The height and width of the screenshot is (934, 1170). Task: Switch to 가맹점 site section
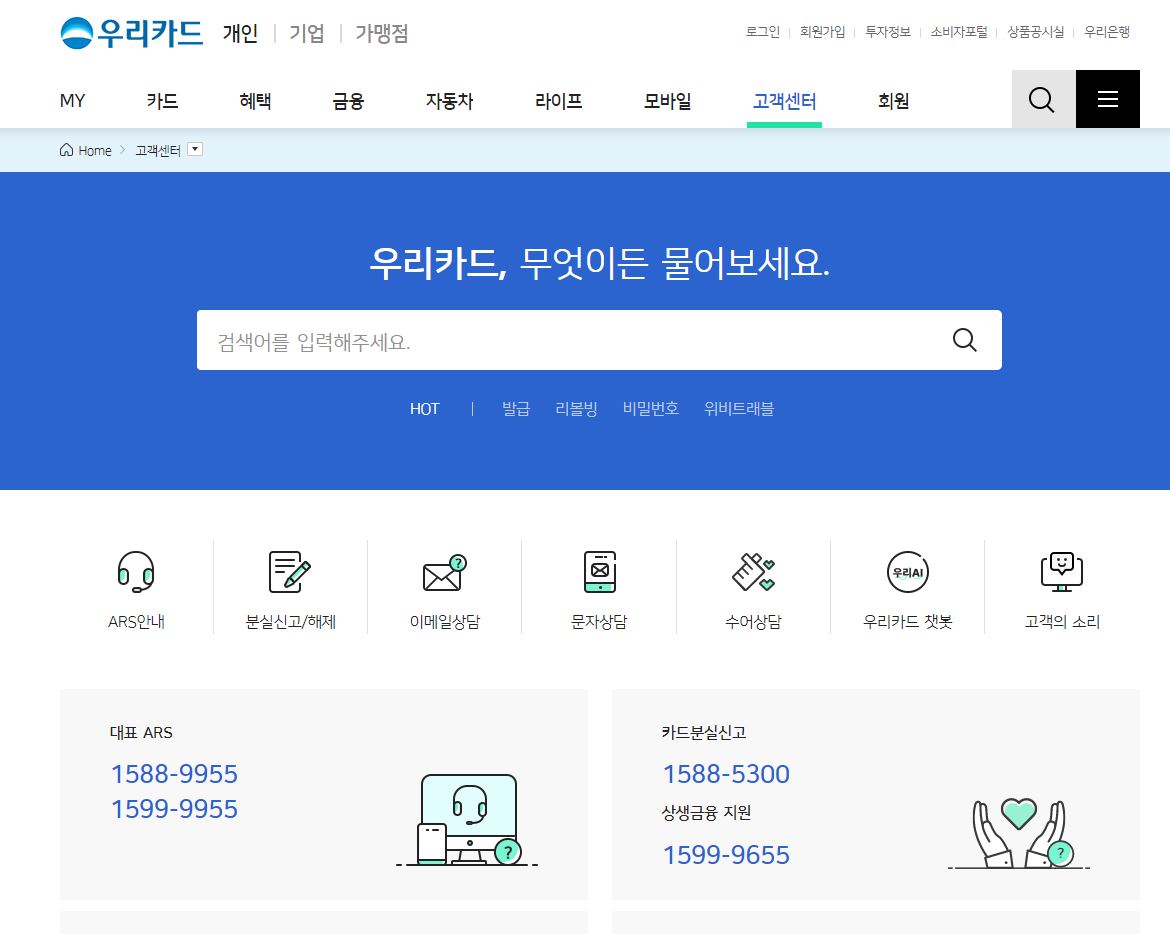[x=381, y=34]
